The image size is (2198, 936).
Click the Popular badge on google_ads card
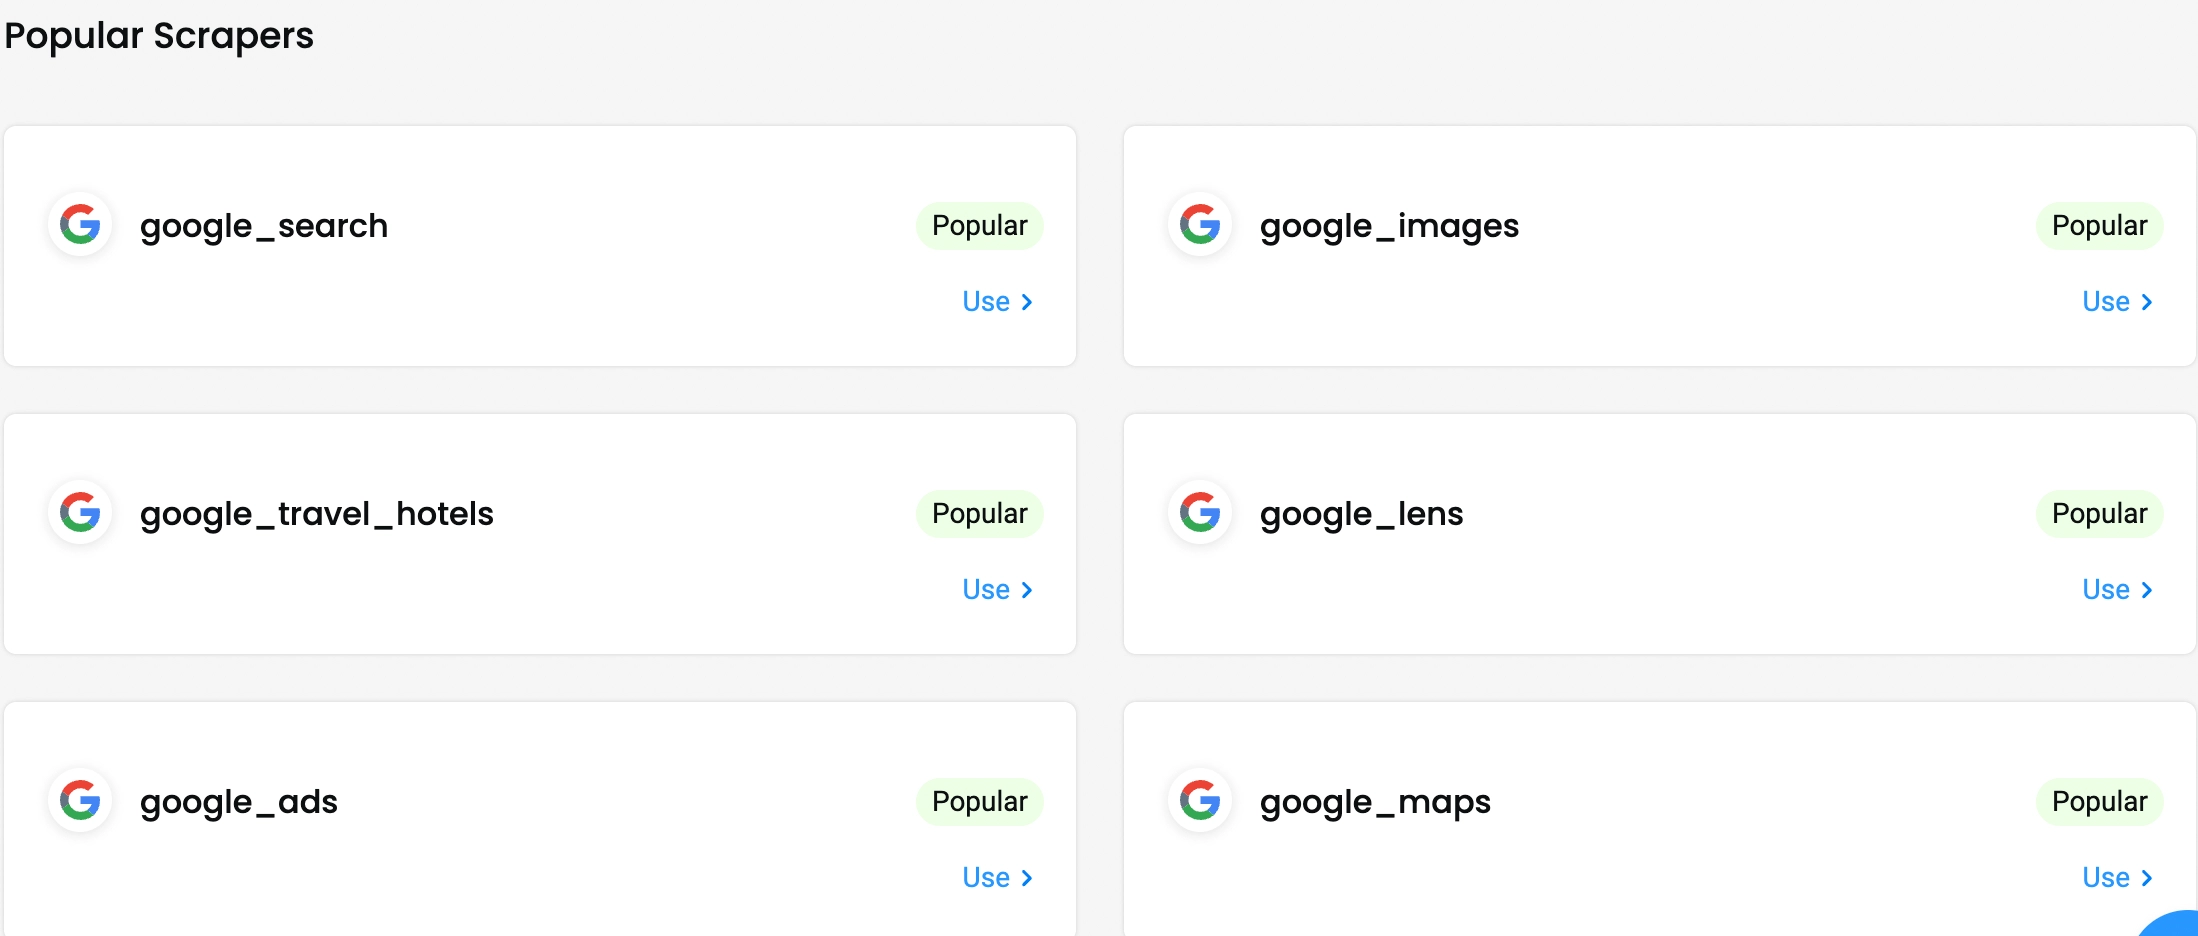pos(980,802)
